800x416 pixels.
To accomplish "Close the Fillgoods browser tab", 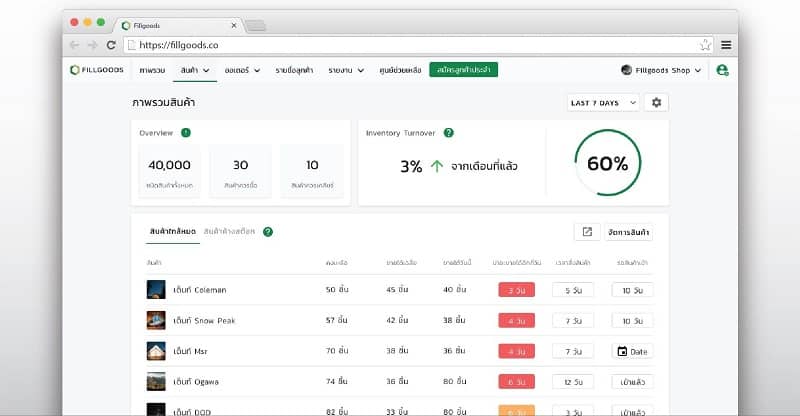I will click(234, 26).
